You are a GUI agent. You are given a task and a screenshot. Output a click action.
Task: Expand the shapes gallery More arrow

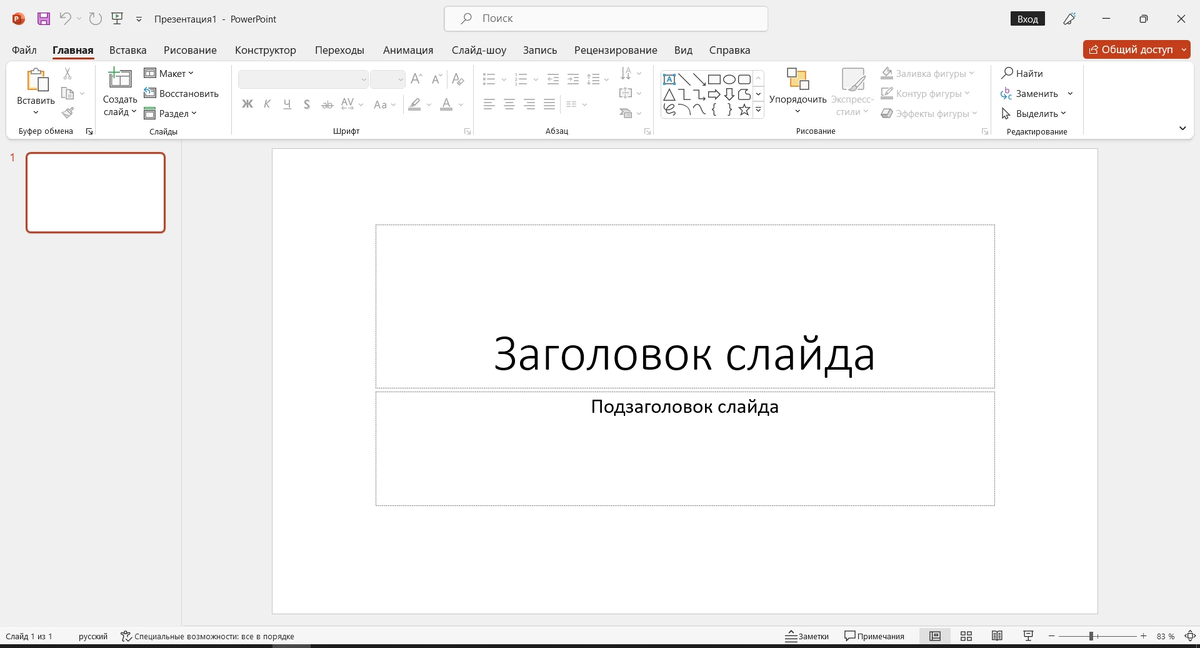tap(759, 110)
